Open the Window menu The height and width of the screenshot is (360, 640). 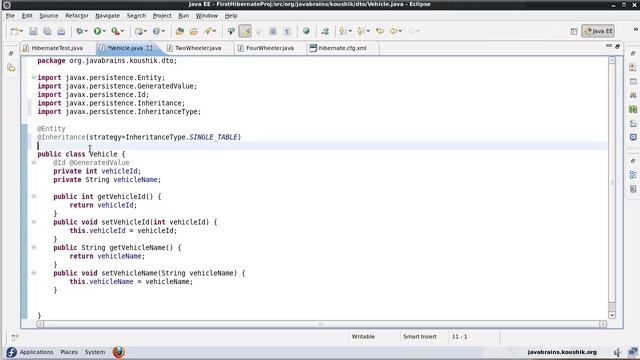tap(207, 16)
